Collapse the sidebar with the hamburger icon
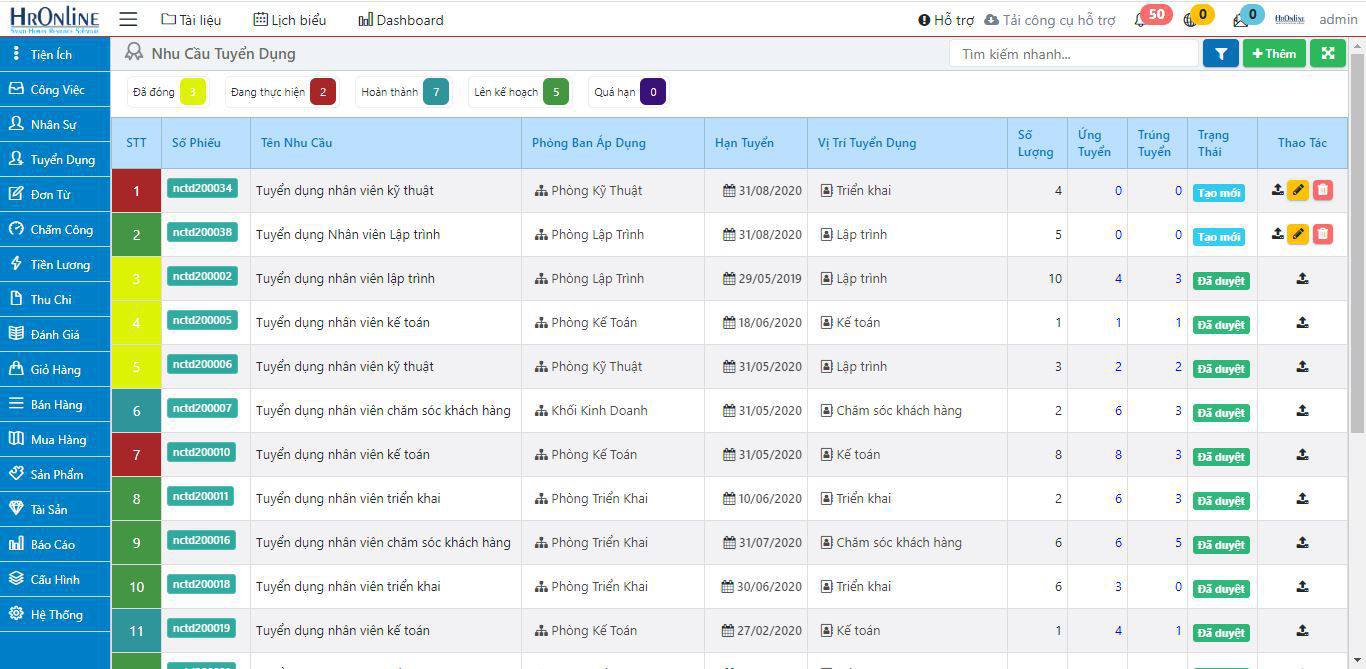 tap(128, 19)
